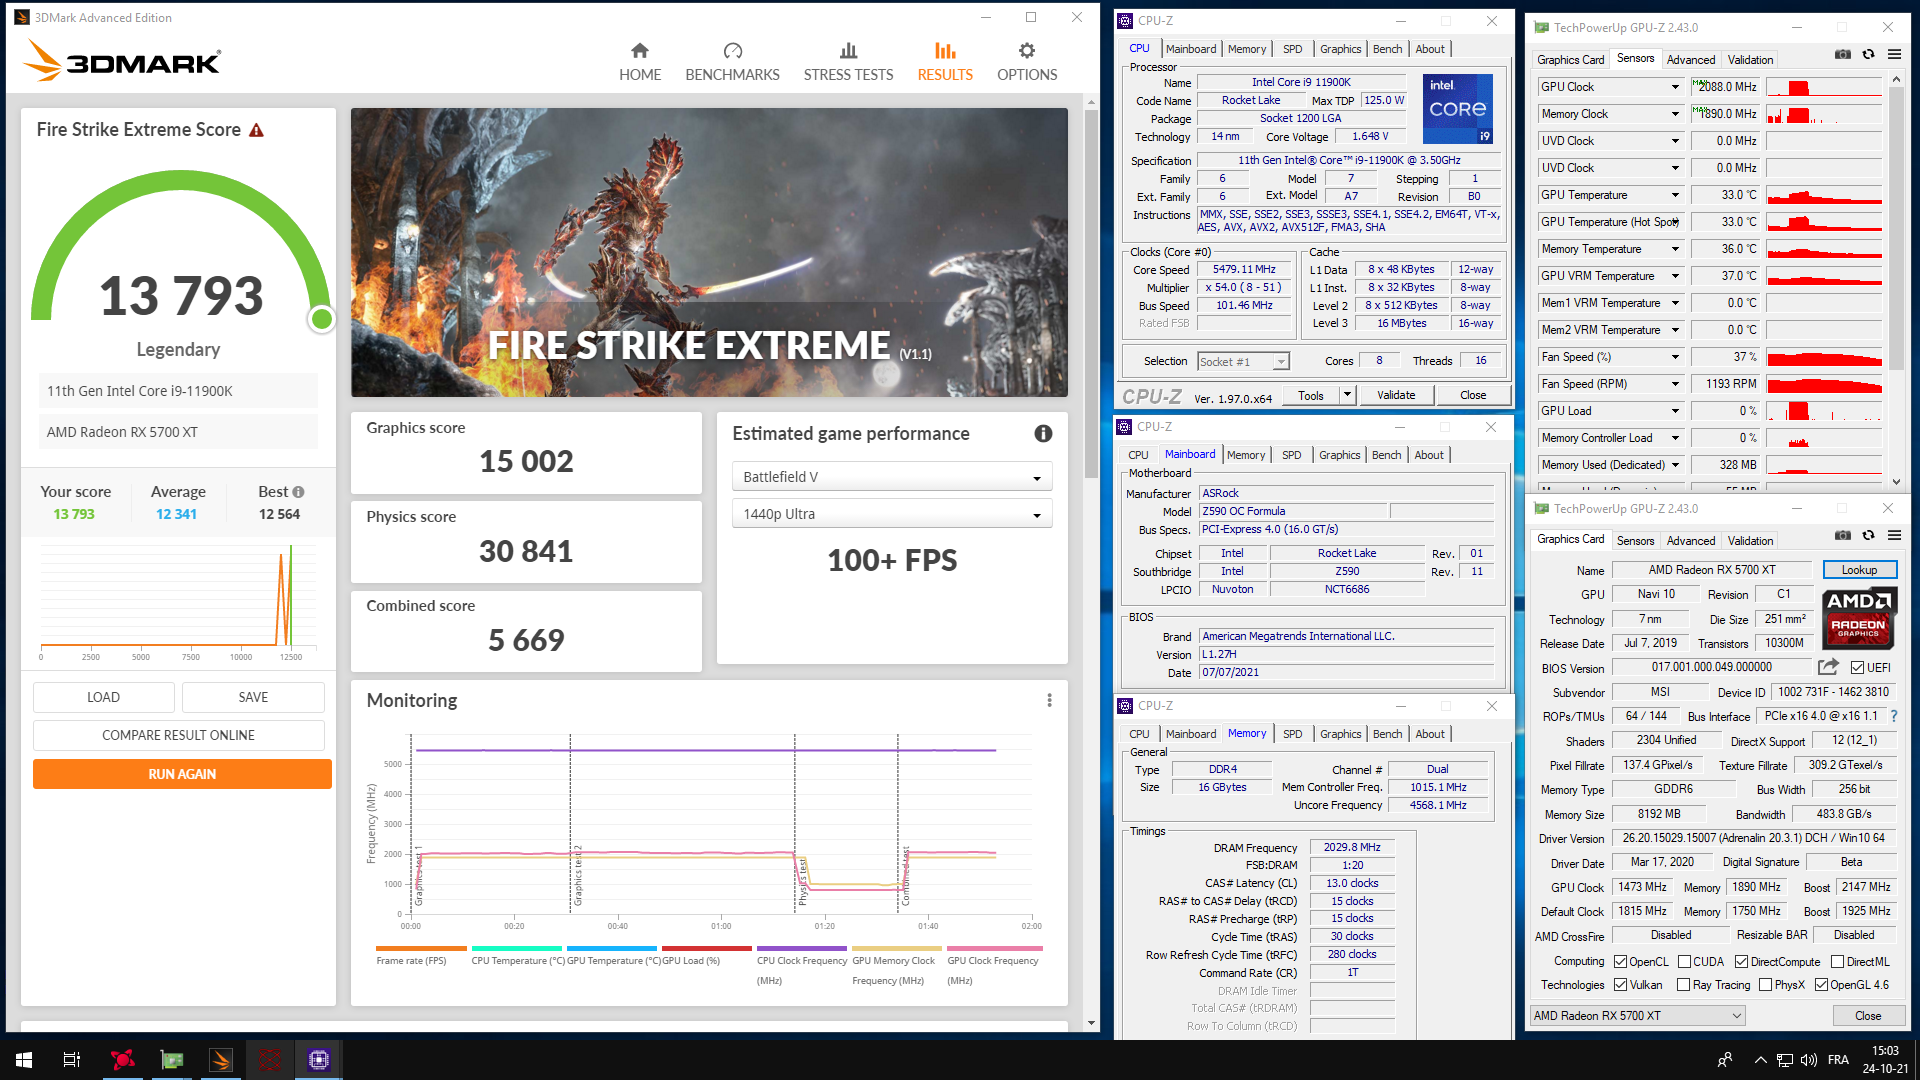
Task: Click LOAD result button
Action: (x=103, y=697)
